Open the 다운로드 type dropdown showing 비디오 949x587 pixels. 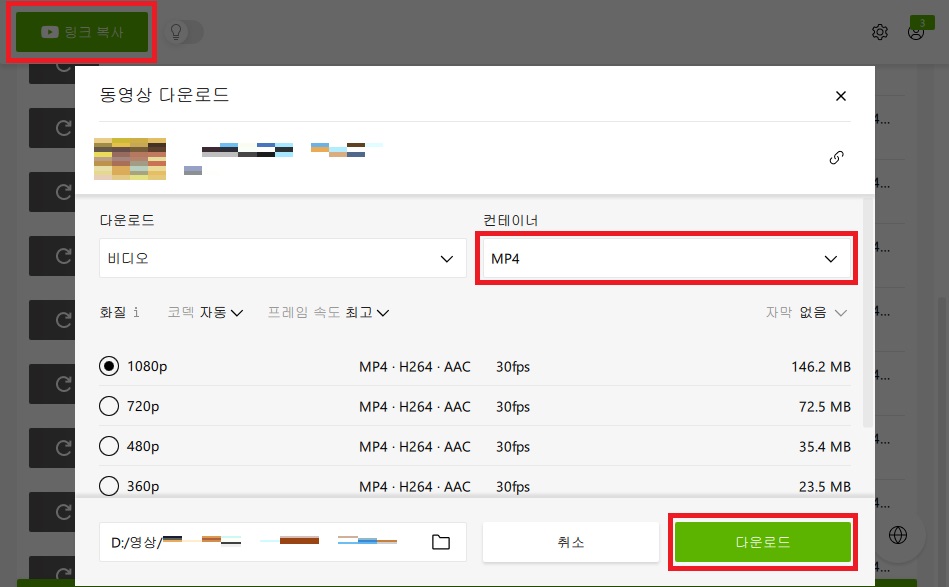point(283,258)
